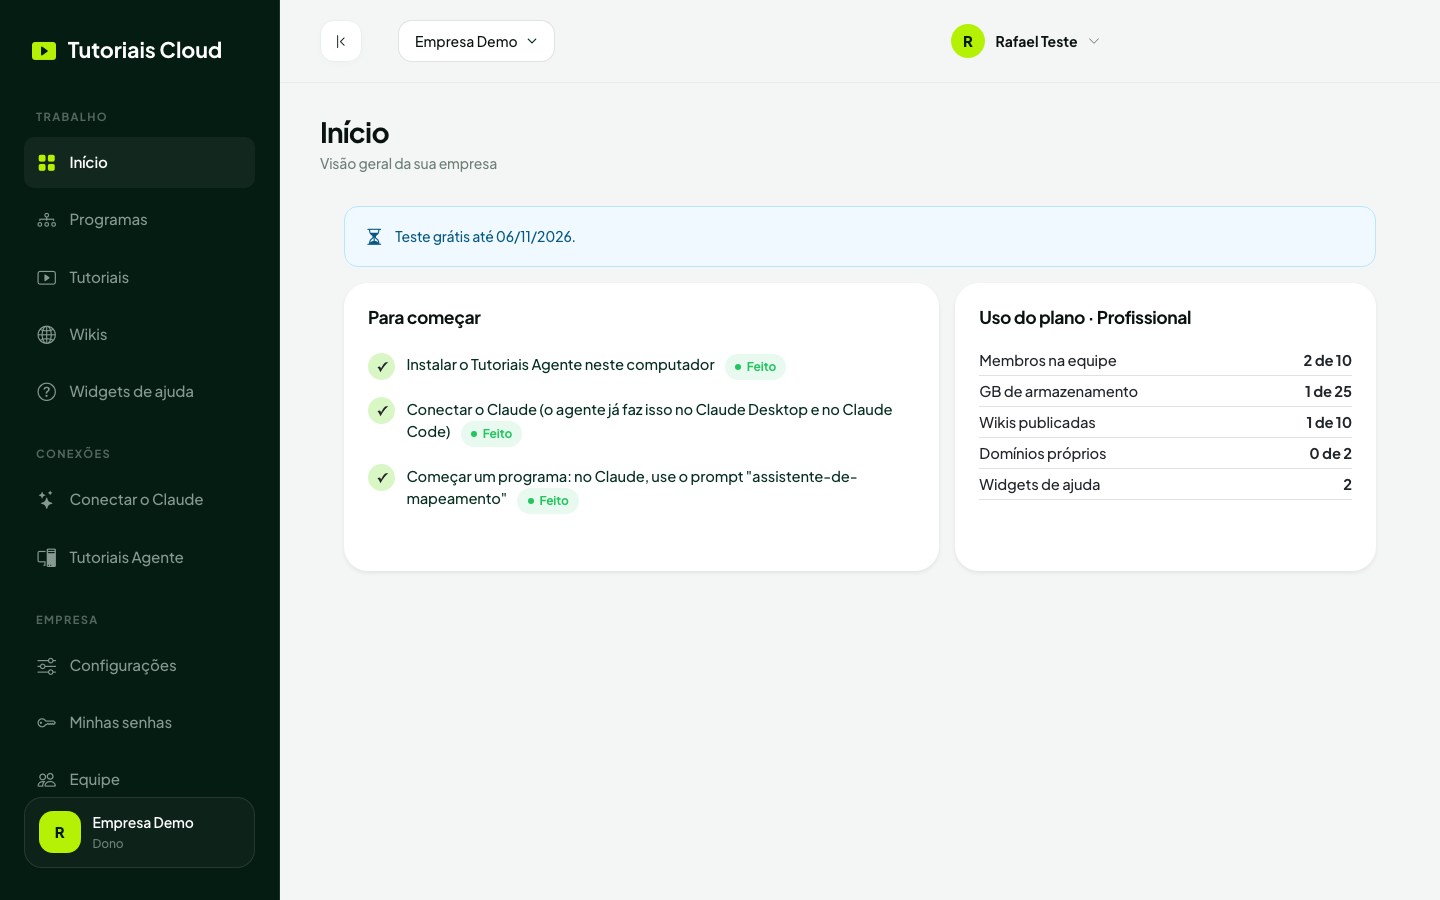Open Programas via its hierarchy icon
The image size is (1440, 900).
pos(47,220)
